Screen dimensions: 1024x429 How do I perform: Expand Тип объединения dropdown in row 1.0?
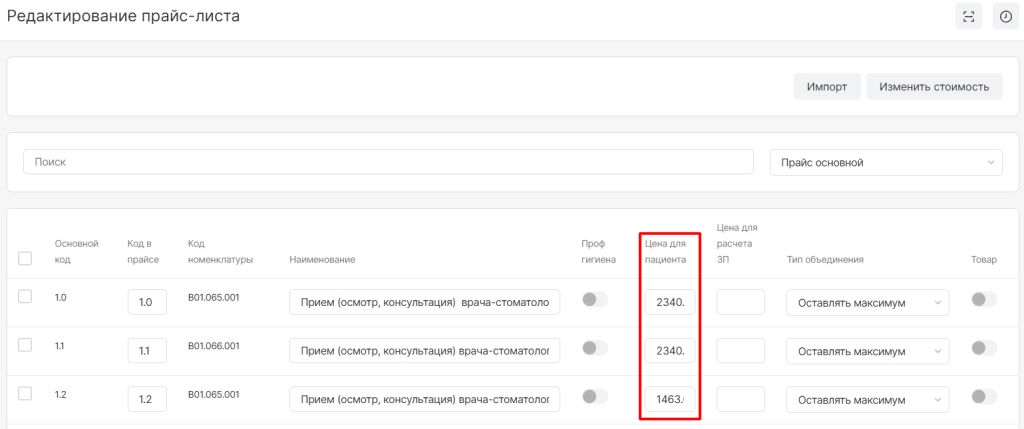(x=868, y=303)
